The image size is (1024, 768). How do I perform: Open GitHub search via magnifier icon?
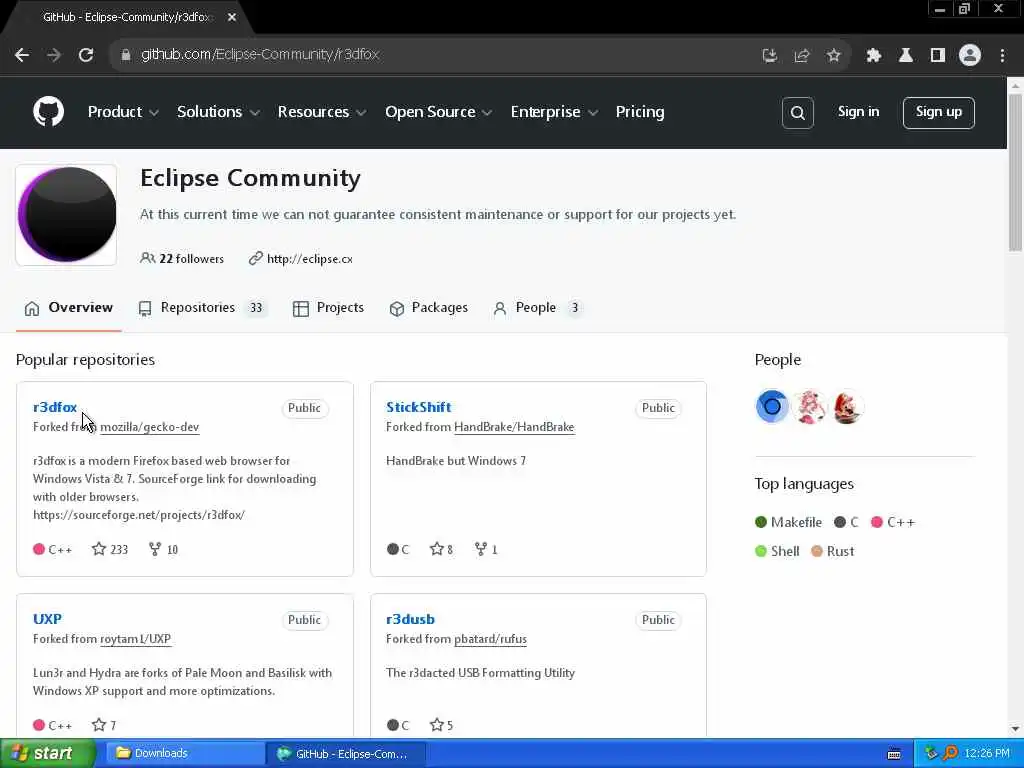point(797,113)
